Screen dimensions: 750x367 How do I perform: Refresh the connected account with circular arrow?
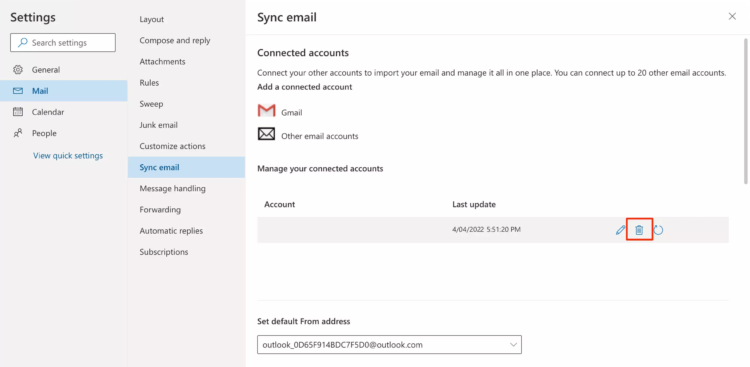(658, 230)
